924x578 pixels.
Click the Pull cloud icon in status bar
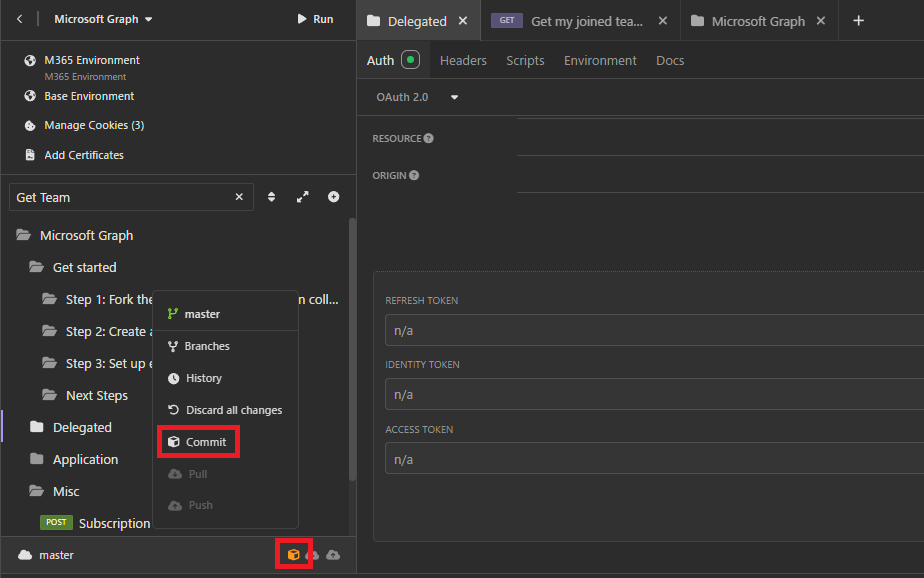pos(314,554)
